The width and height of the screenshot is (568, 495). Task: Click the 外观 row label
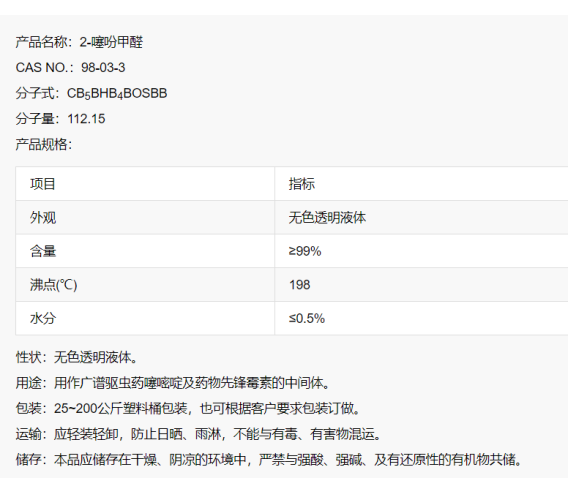click(145, 217)
